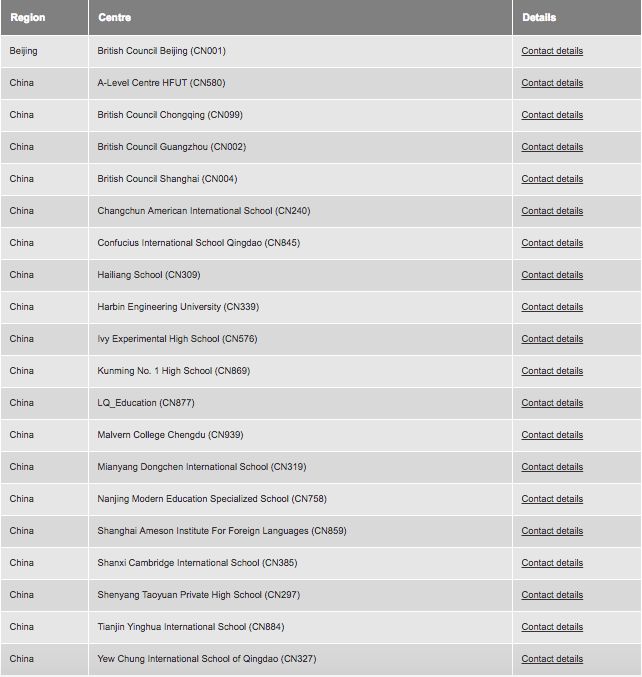Open Contact details for Kunming No. 1 High School
This screenshot has height=677, width=642.
552,370
